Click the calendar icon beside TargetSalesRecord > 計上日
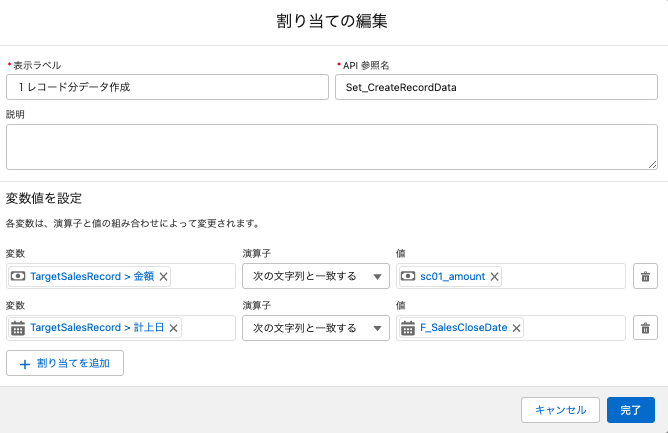 (18, 328)
